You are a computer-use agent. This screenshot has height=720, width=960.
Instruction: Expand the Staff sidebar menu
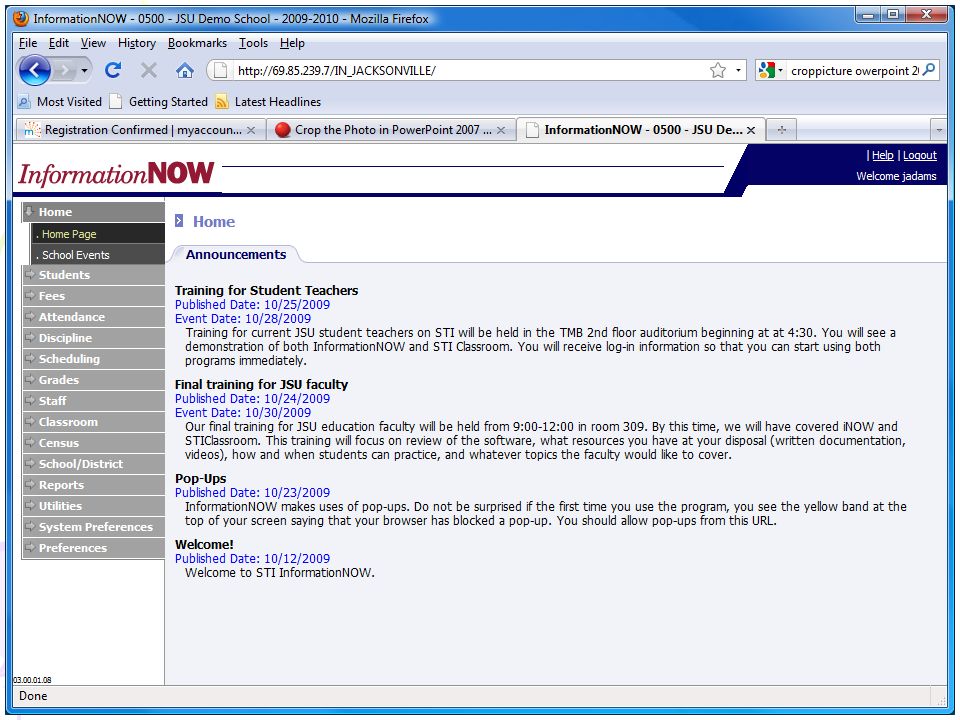pos(94,401)
